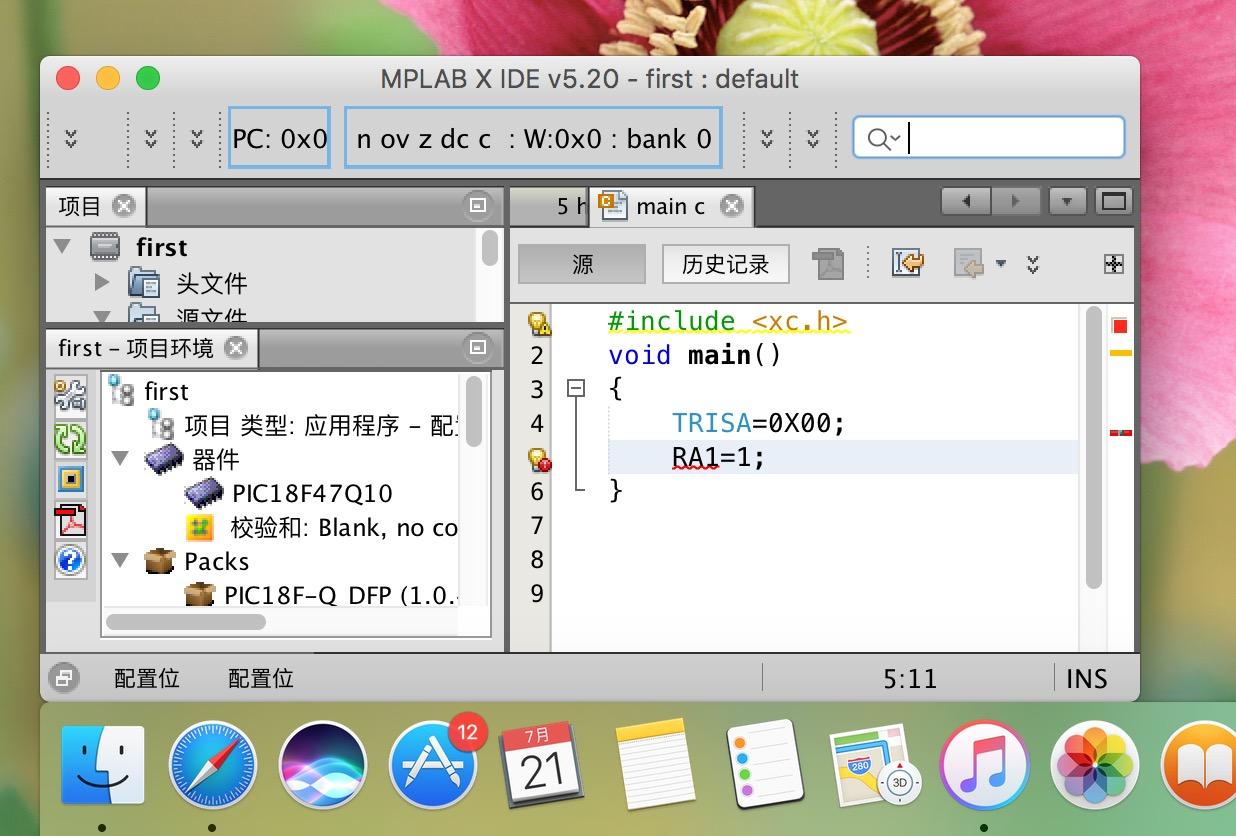Viewport: 1236px width, 836px height.
Task: Toggle the 历史记录 history view button
Action: [726, 264]
